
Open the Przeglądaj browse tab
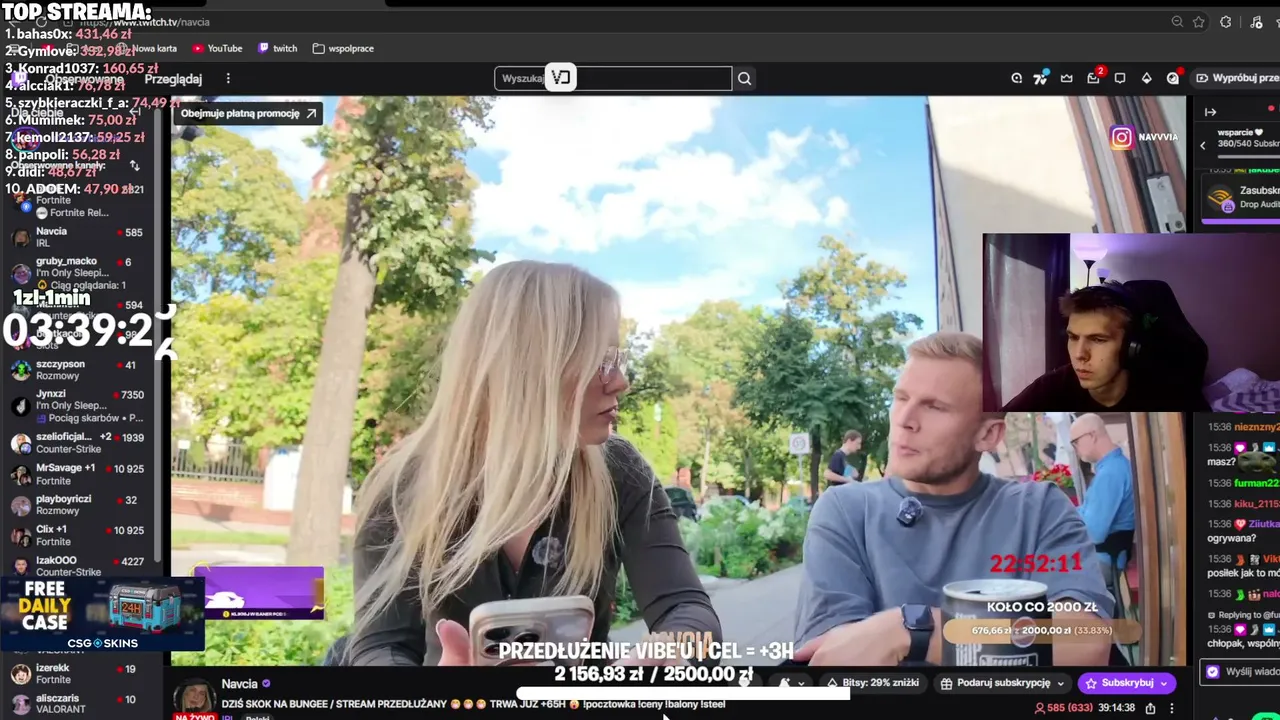click(x=173, y=79)
